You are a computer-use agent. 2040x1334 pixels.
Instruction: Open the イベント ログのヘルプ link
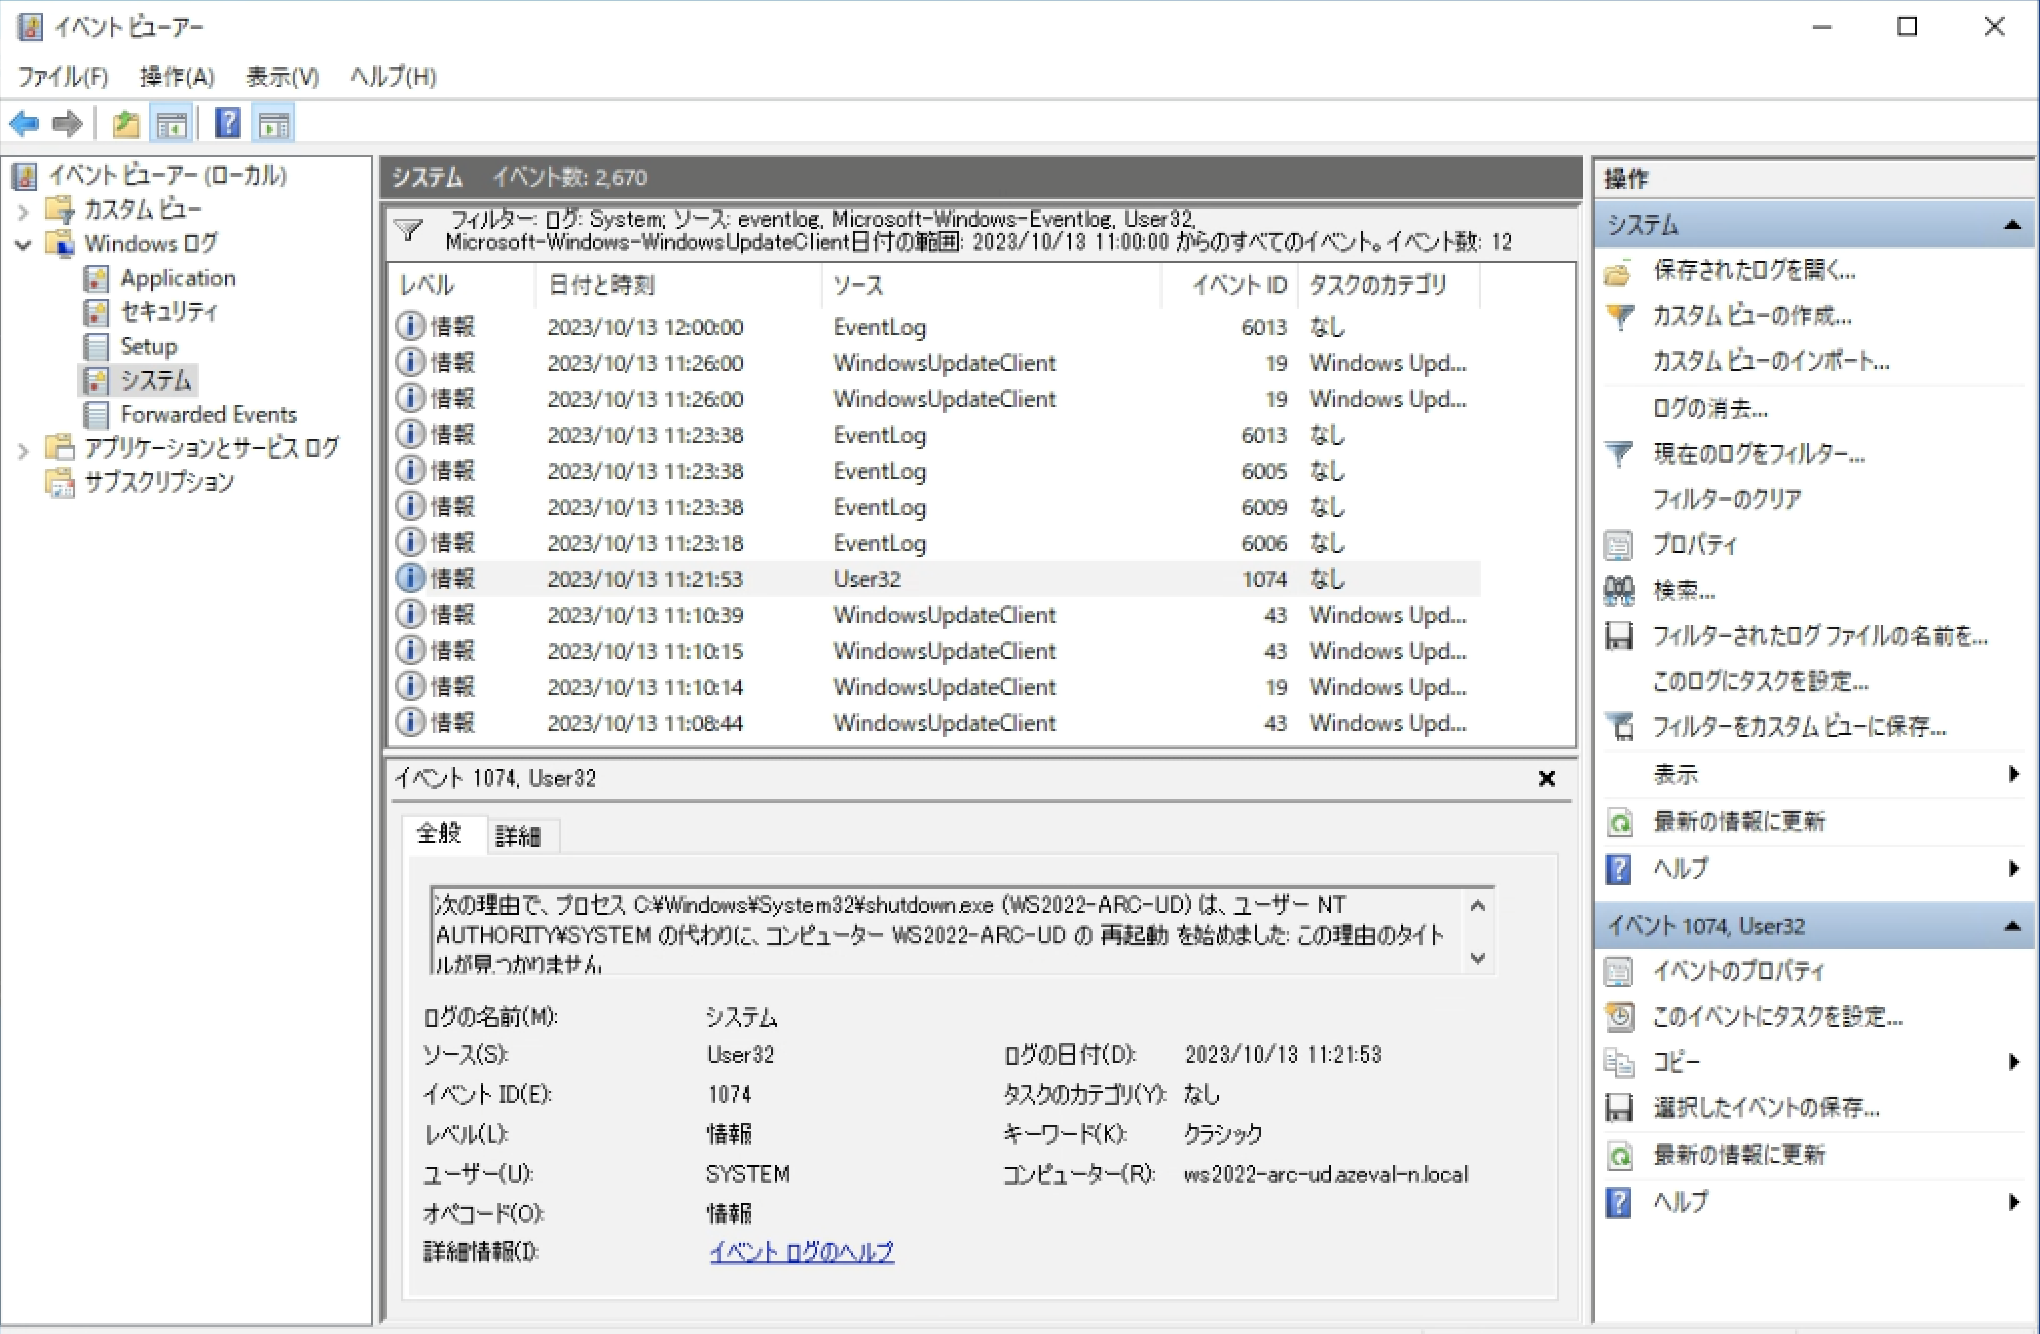802,1252
